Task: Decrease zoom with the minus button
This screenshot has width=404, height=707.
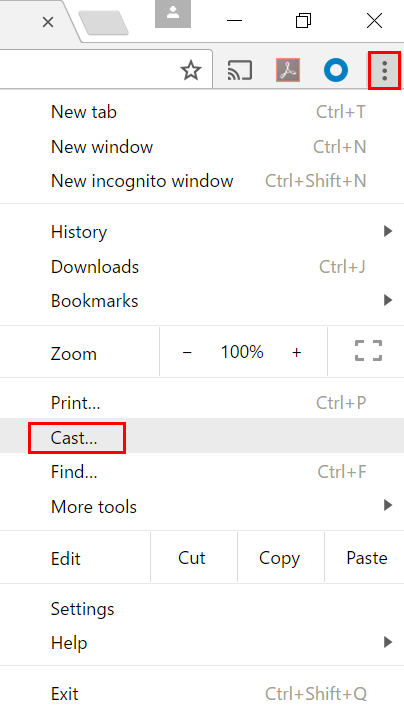Action: [x=187, y=352]
